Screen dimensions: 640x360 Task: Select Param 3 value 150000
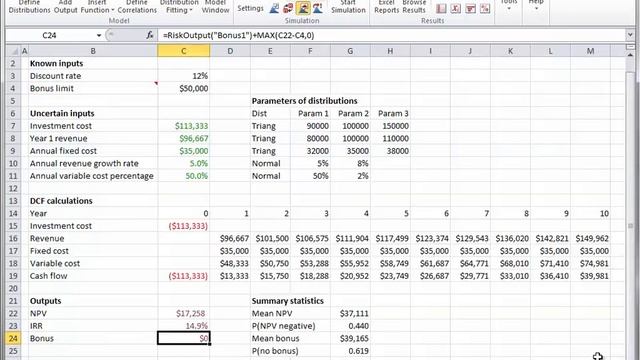390,126
